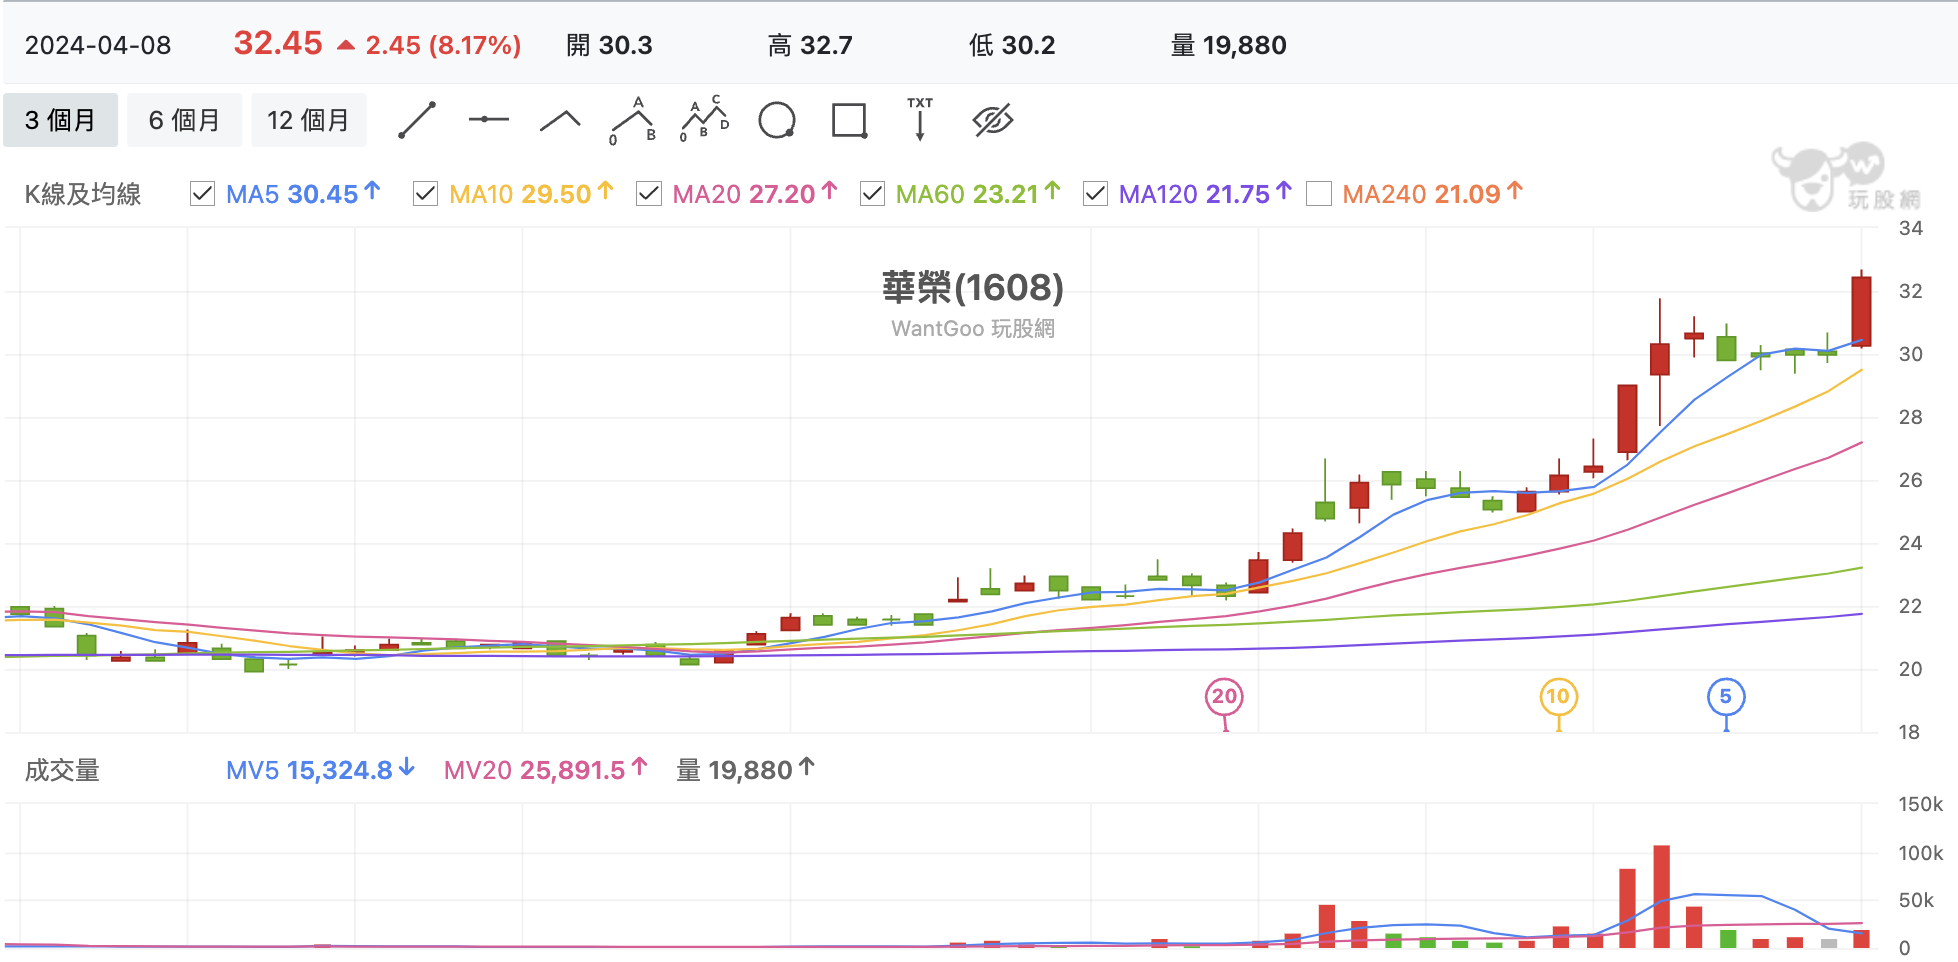Viewport: 1958px width, 962px height.
Task: Choose the 0-A-B-C-D wave pattern tool
Action: 705,120
